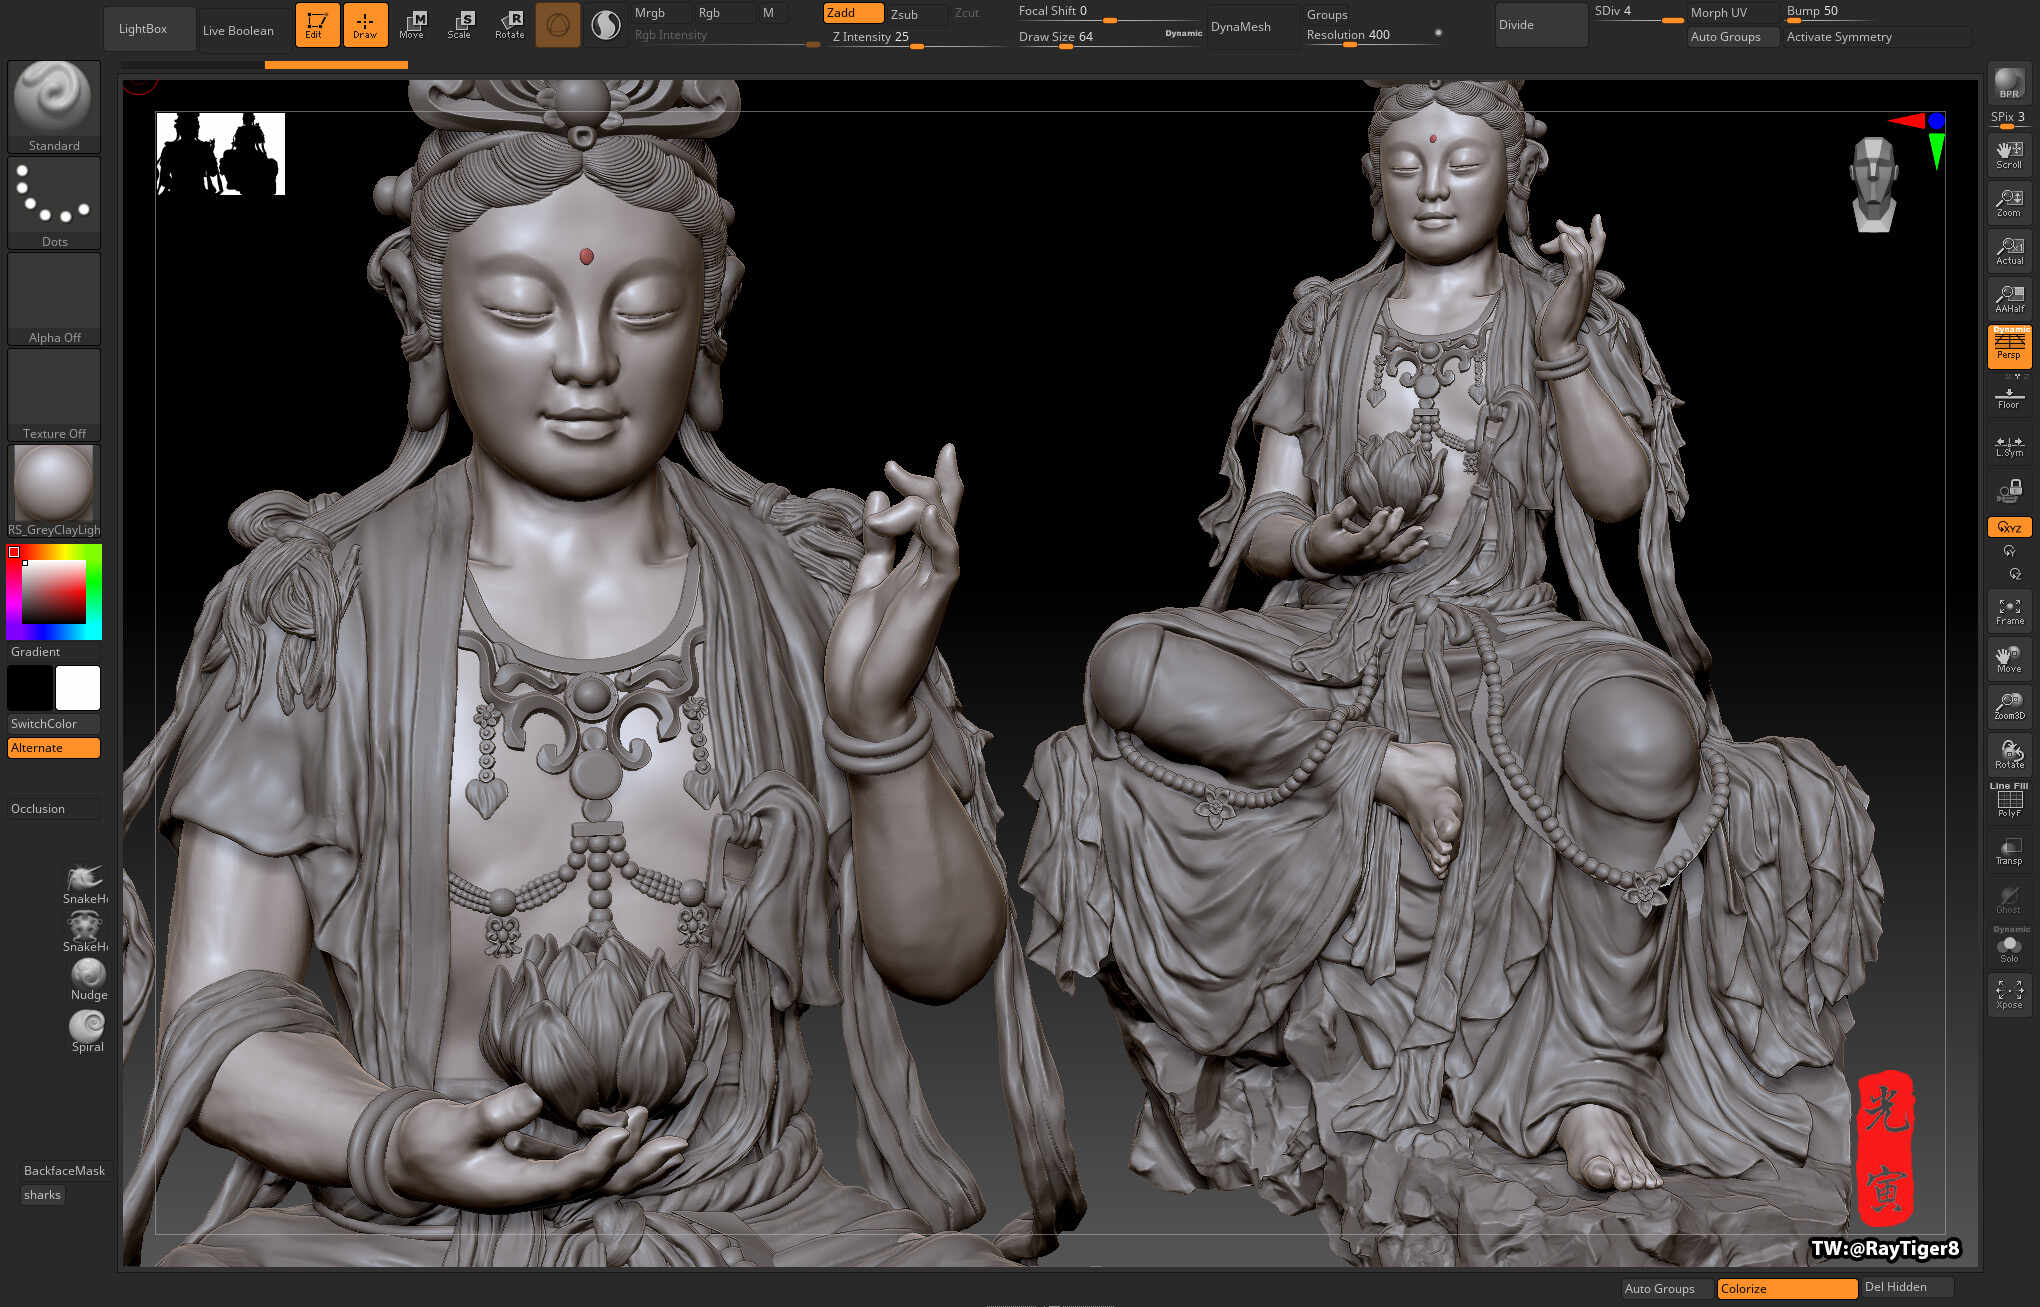Click the Gradient button
The width and height of the screenshot is (2040, 1307).
[x=54, y=652]
